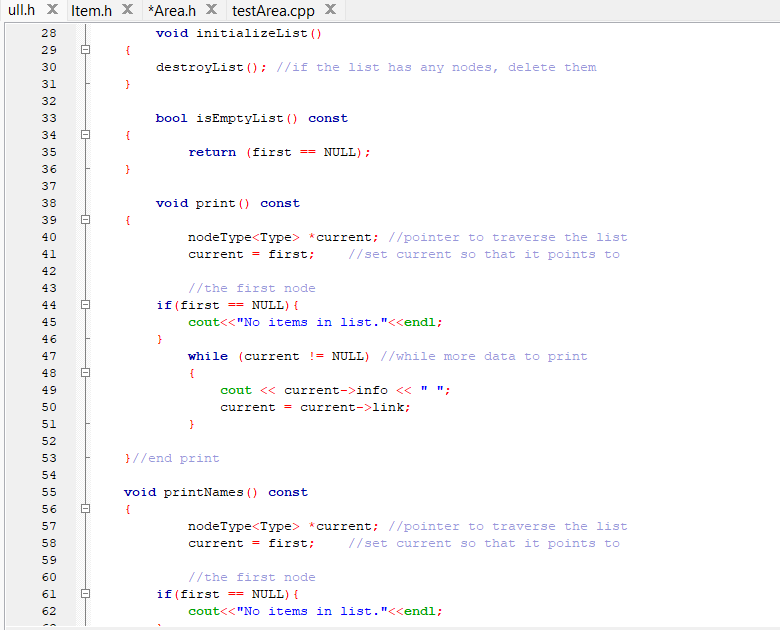
Task: Close the *Area.h tab
Action: click(211, 9)
